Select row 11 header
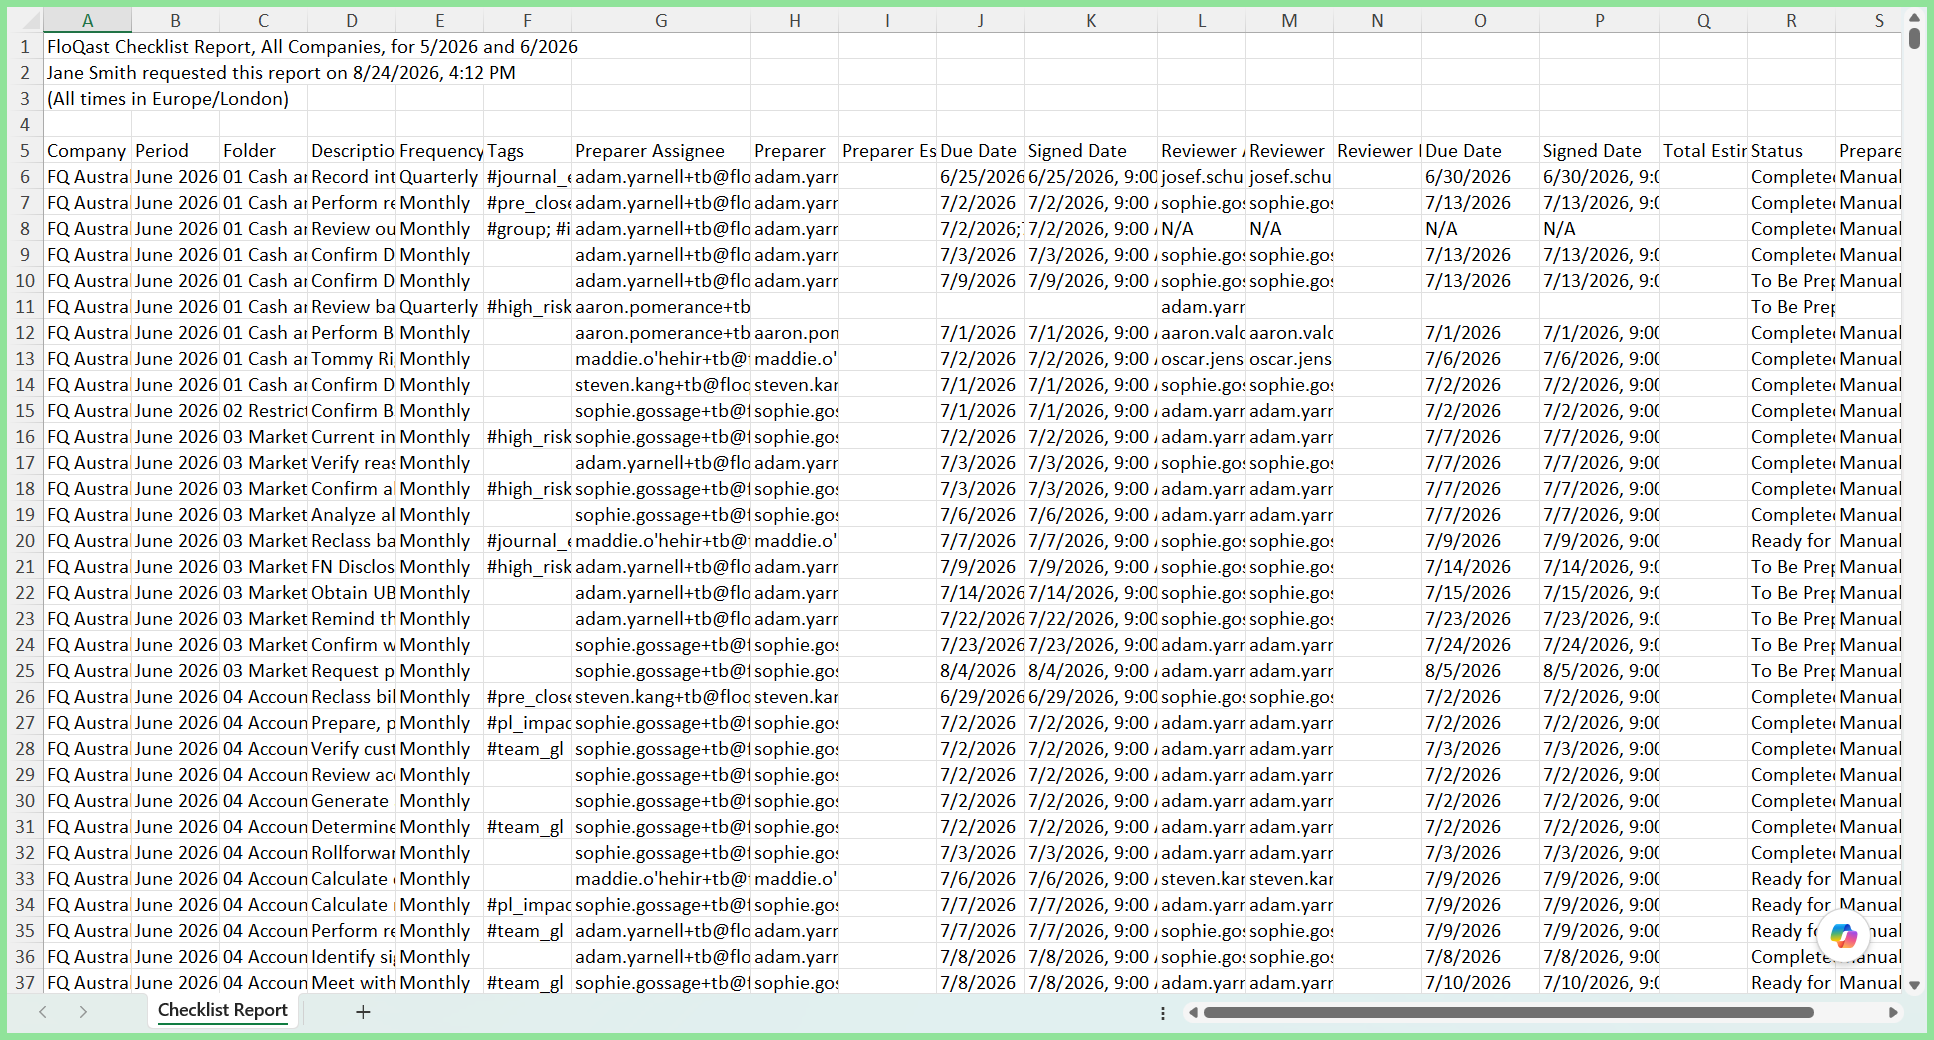 pyautogui.click(x=25, y=307)
